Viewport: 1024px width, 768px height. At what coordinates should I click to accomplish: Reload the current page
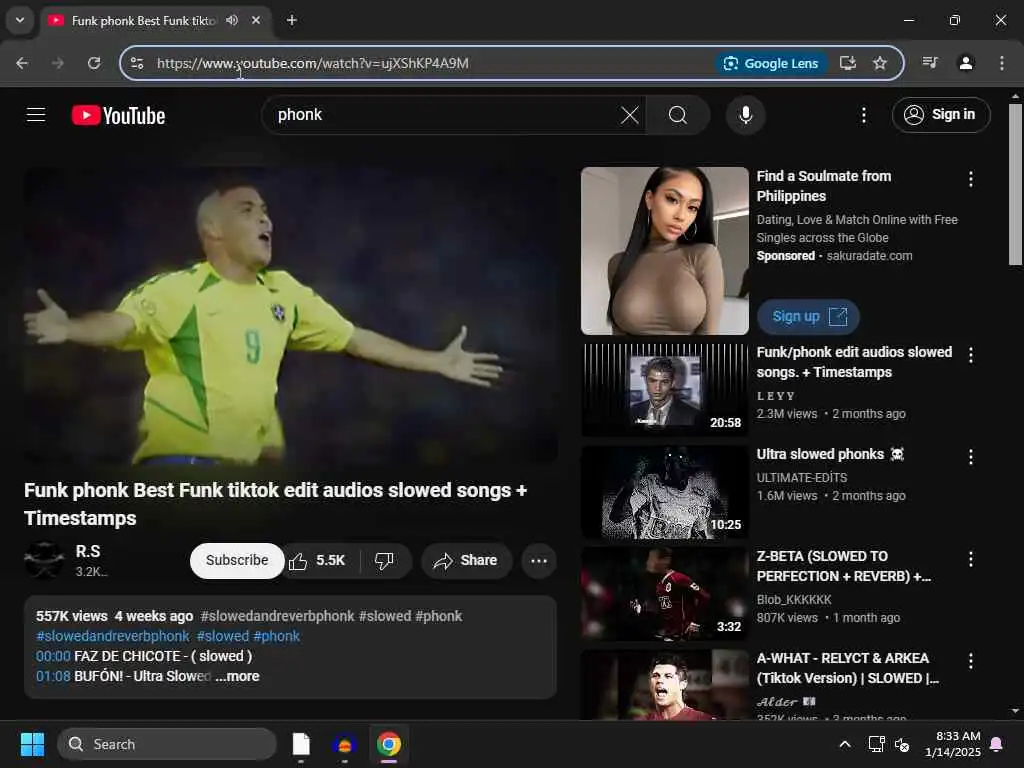[x=94, y=63]
